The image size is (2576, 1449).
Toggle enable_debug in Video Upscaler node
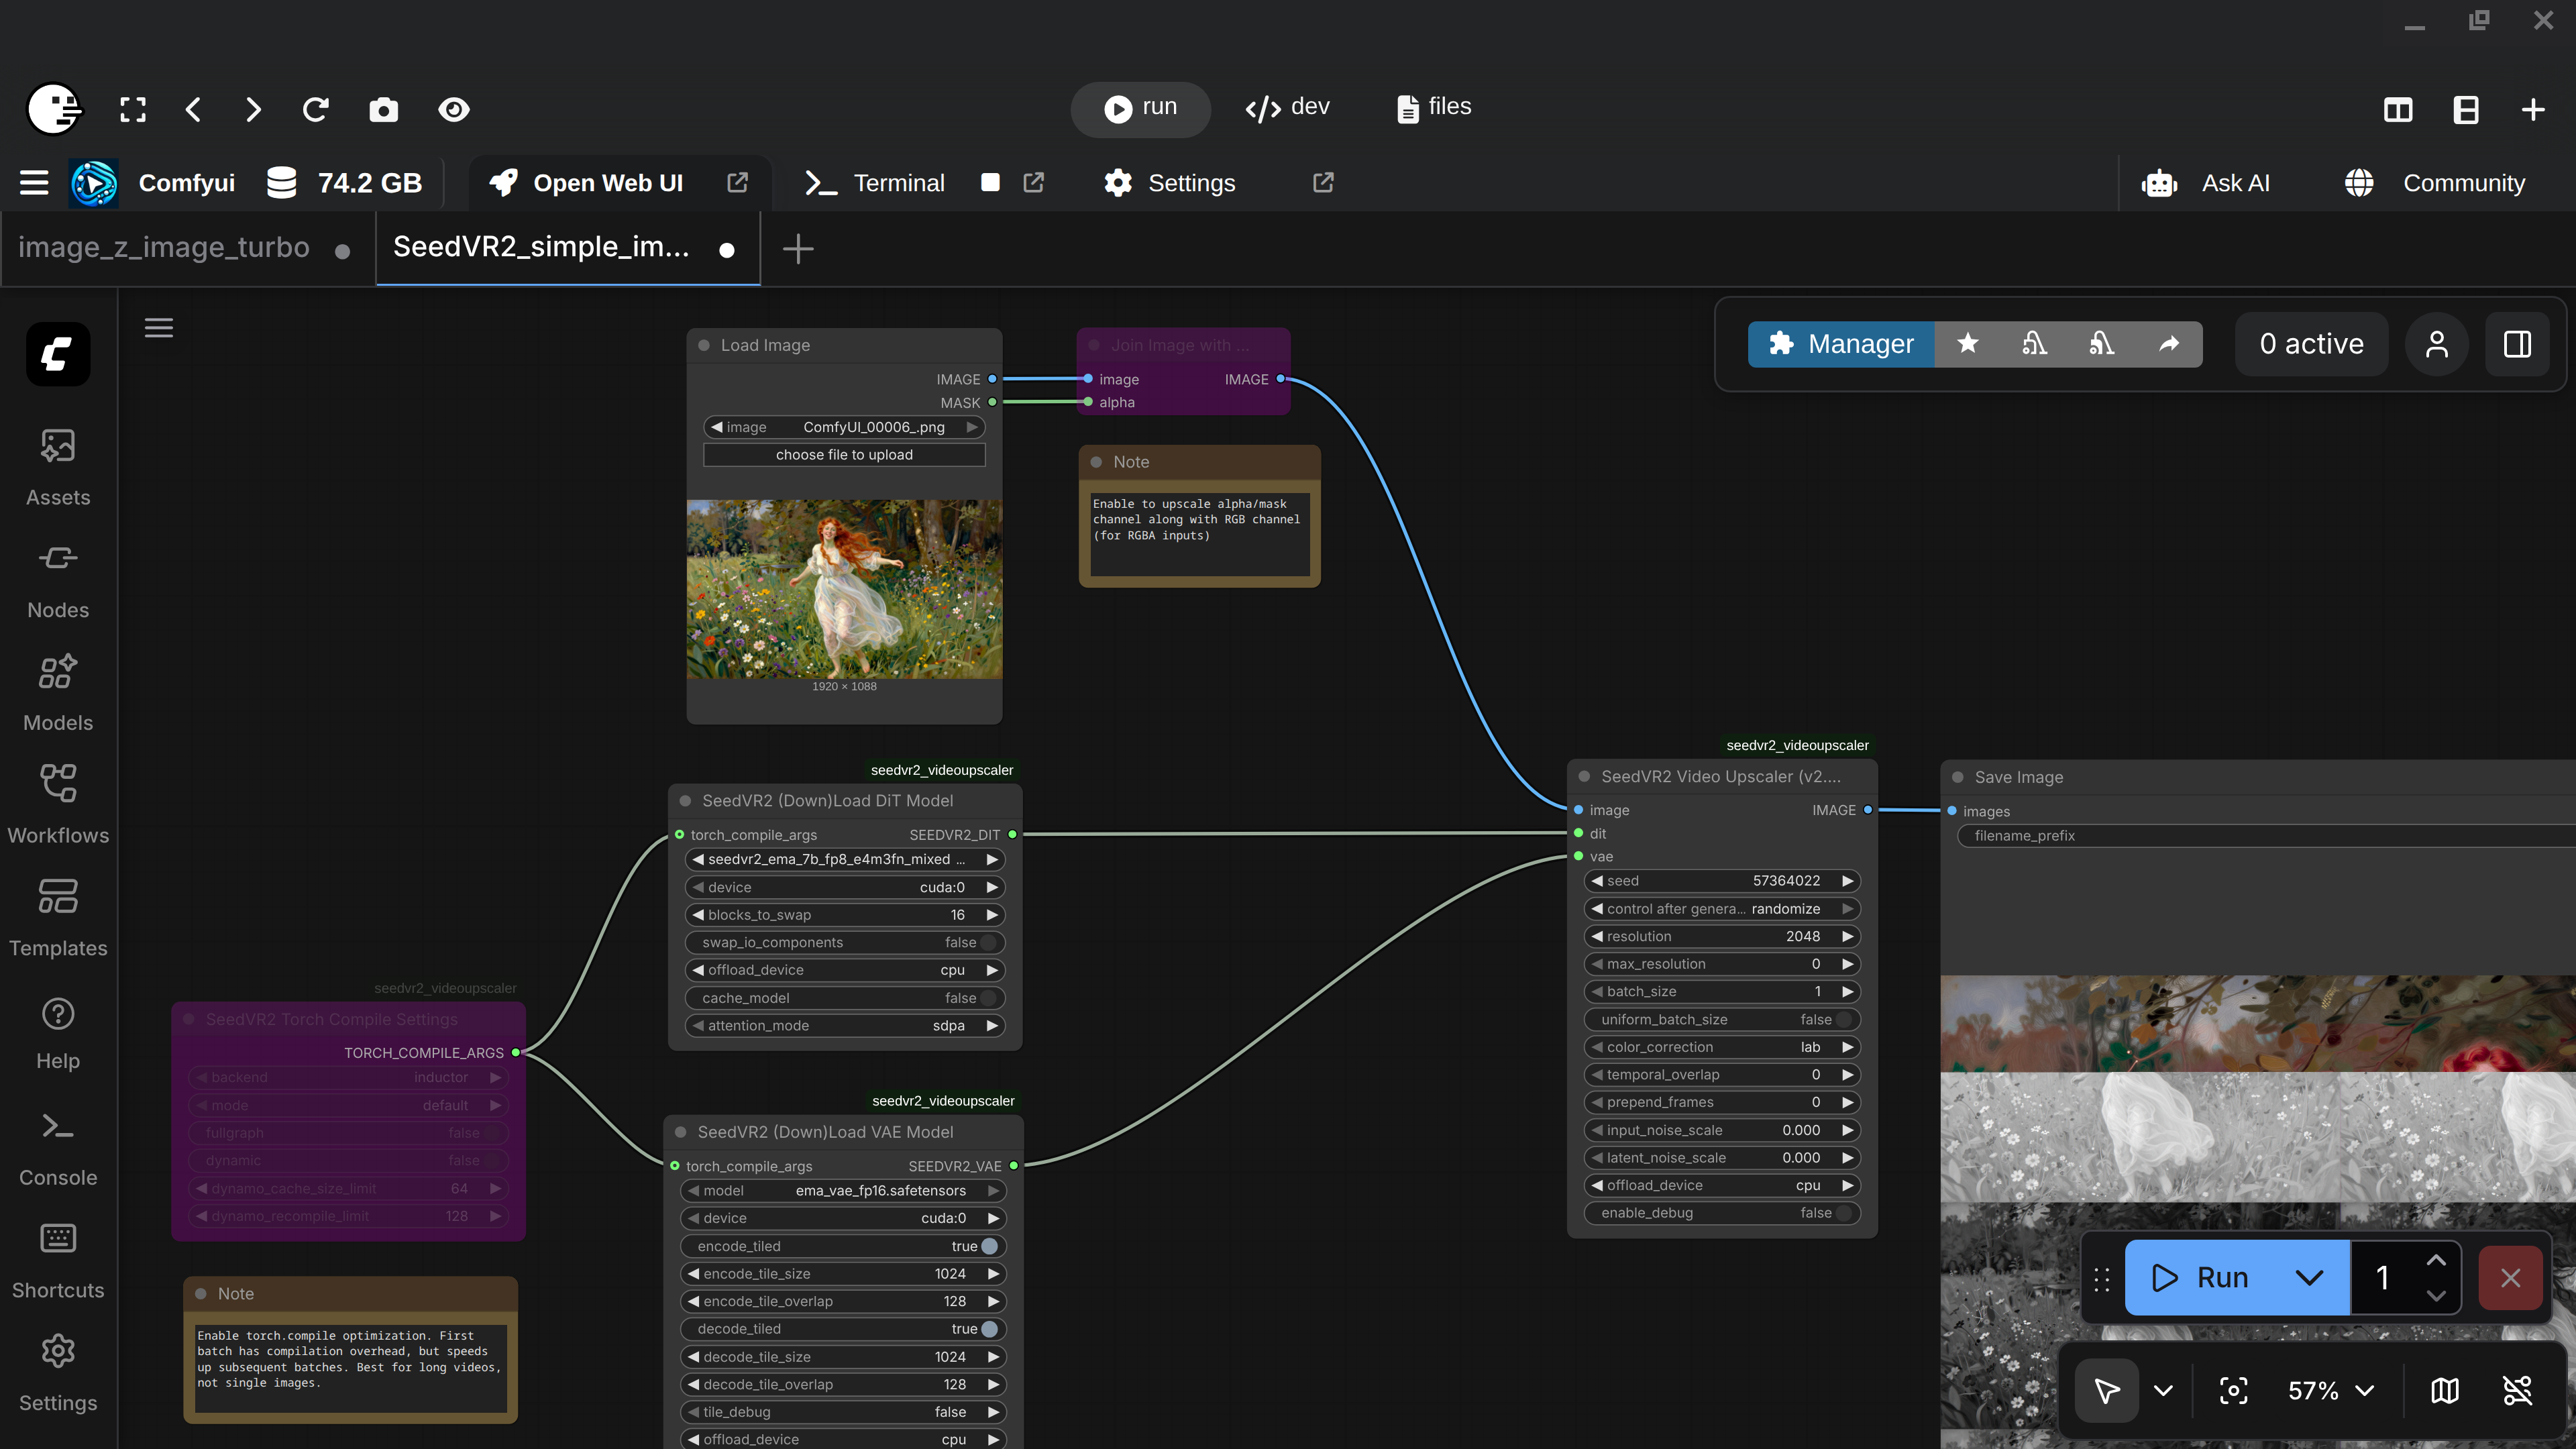pyautogui.click(x=1844, y=1213)
